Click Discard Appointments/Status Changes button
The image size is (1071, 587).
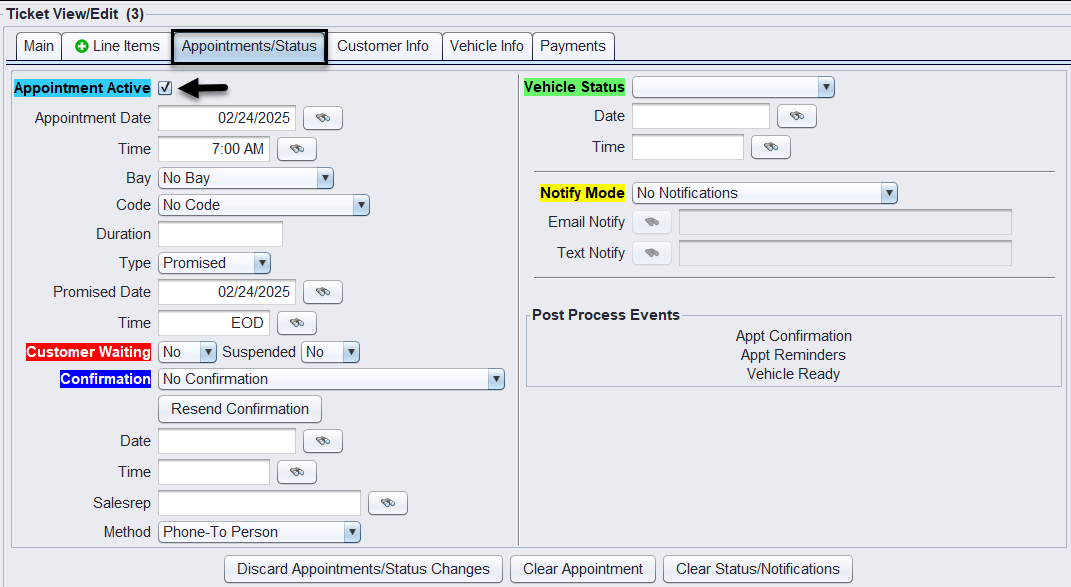(x=363, y=569)
